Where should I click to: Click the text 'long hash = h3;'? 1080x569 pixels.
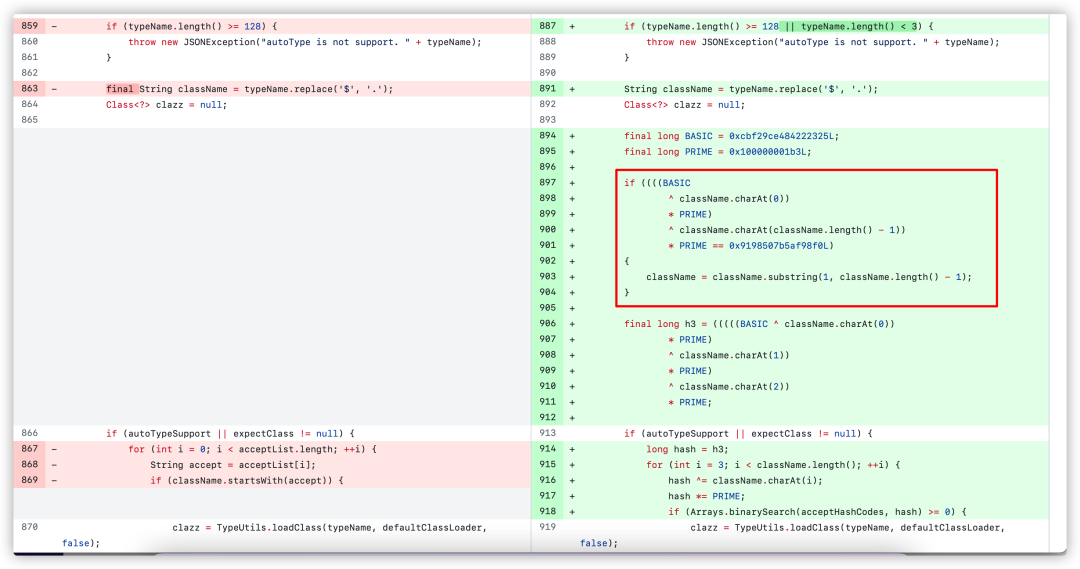(x=687, y=449)
